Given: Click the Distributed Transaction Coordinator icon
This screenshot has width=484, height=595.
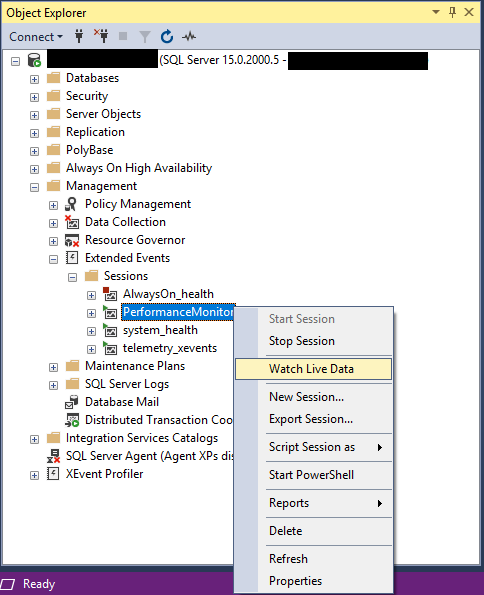Looking at the screenshot, I should (72, 420).
